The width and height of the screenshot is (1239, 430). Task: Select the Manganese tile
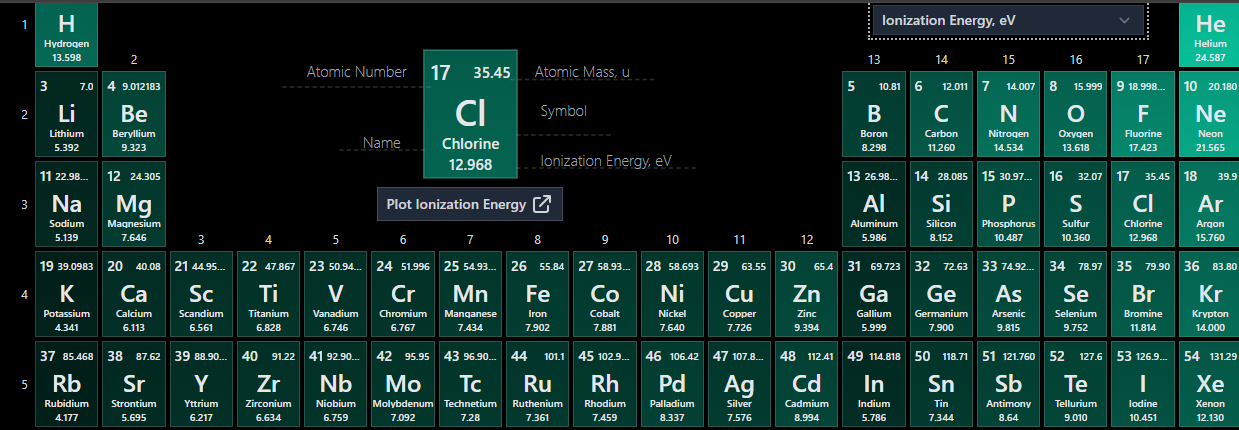470,295
